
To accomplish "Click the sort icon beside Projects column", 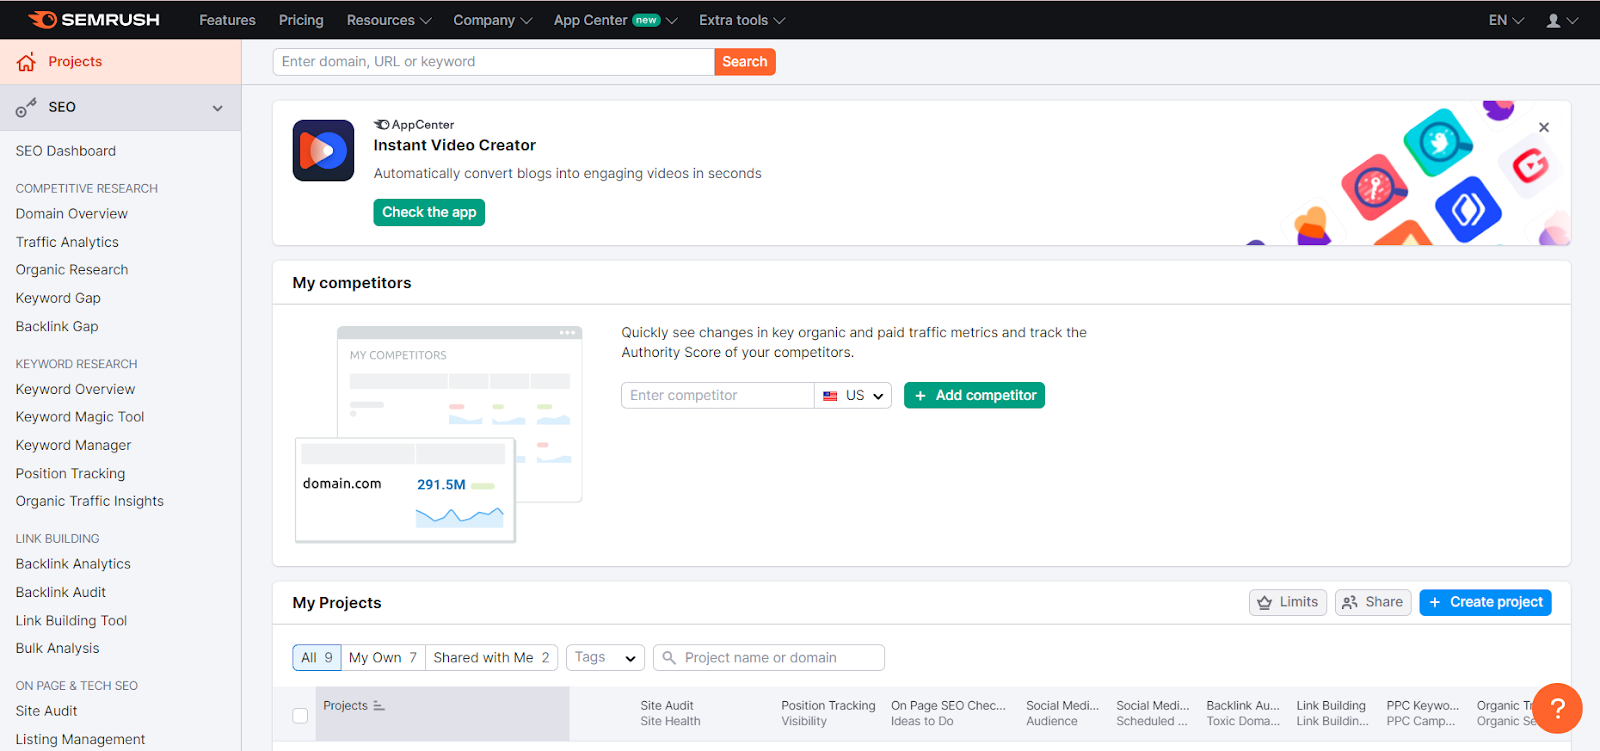I will point(379,706).
